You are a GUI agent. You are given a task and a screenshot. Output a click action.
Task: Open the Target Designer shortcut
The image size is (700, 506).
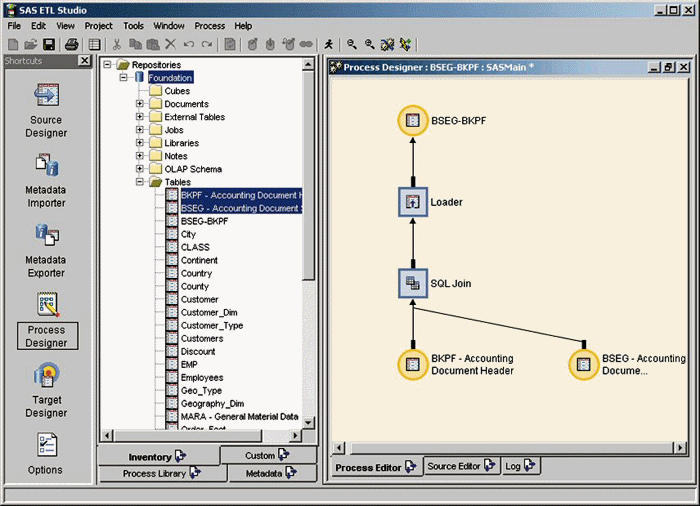[x=46, y=390]
